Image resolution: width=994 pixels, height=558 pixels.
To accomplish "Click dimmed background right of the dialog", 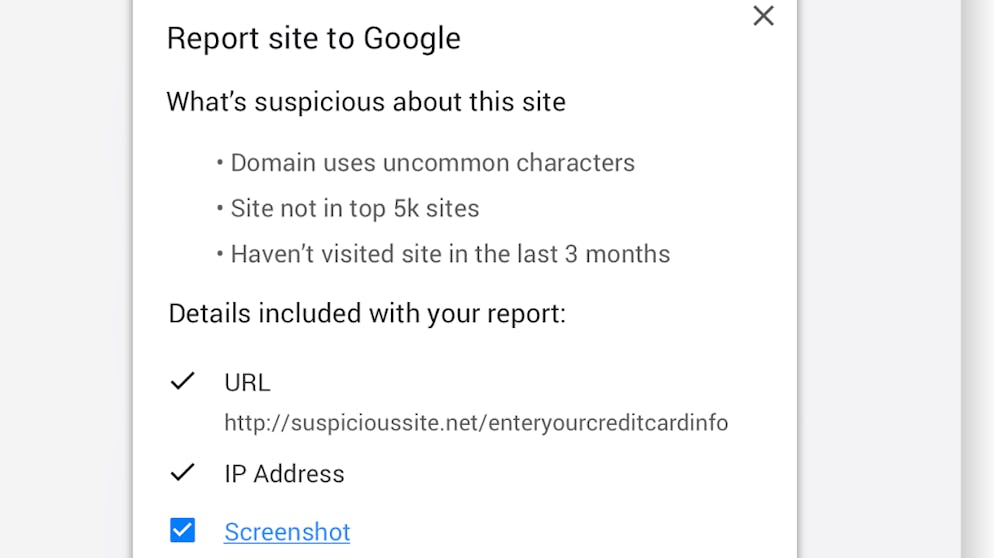I will 878,280.
